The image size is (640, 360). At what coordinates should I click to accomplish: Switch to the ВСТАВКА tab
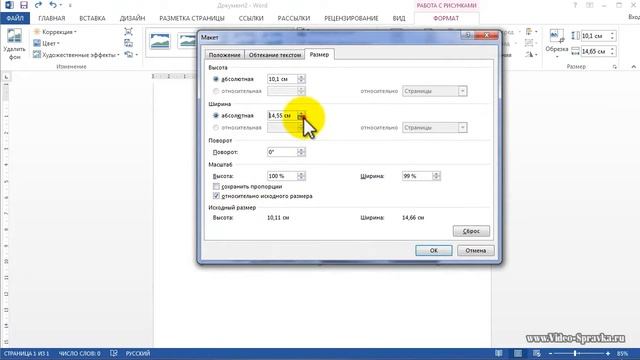coord(92,18)
